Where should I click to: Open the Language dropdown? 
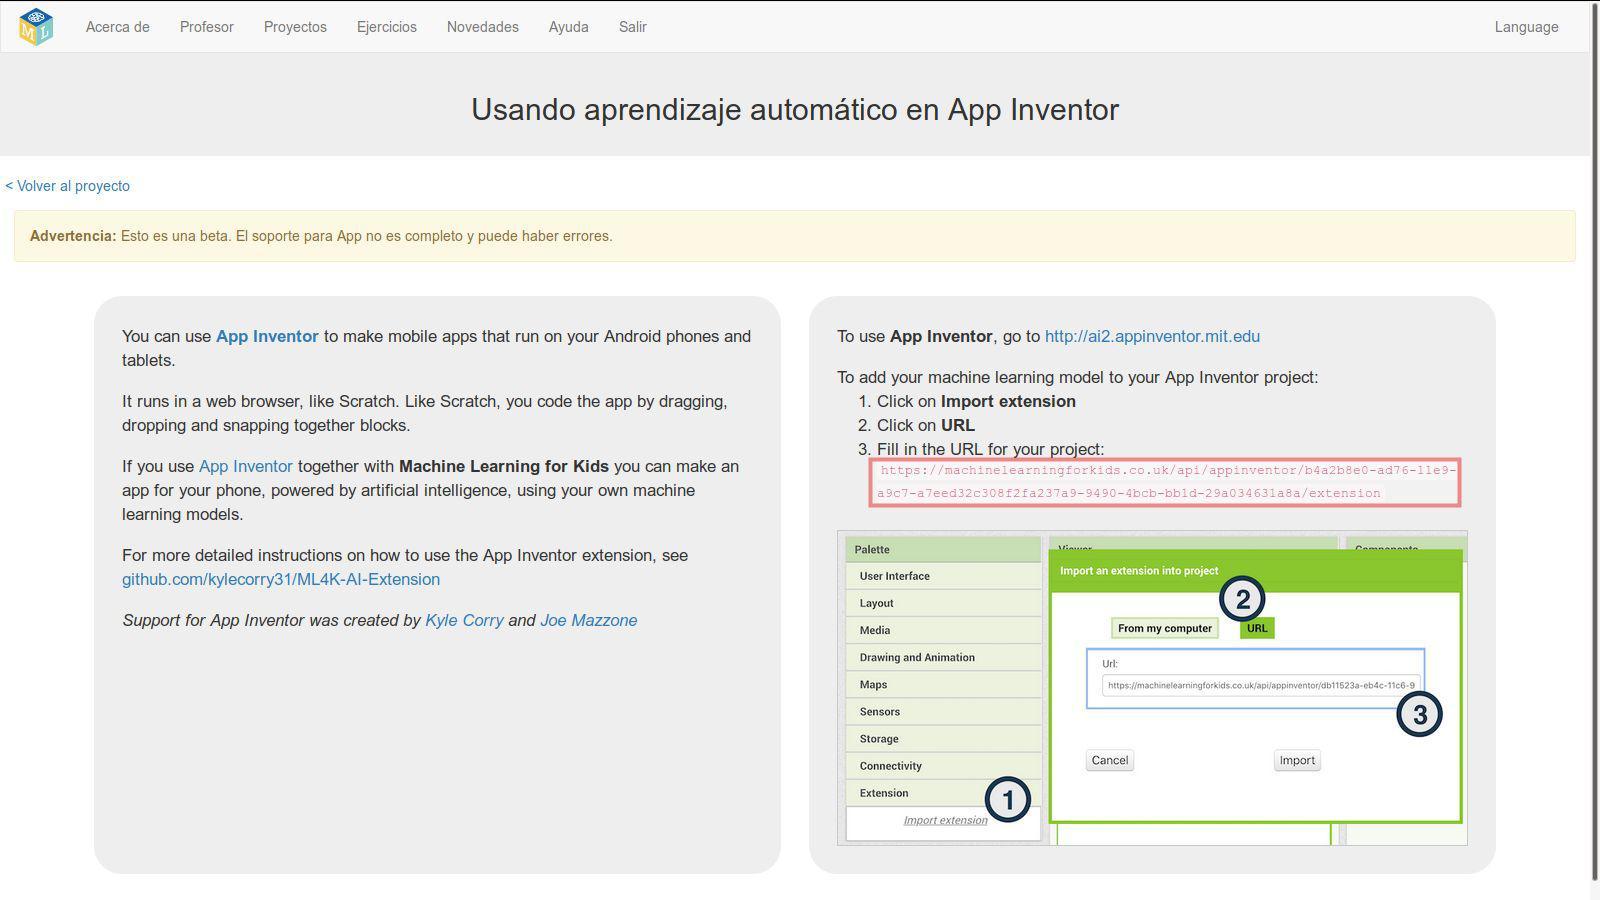tap(1526, 27)
